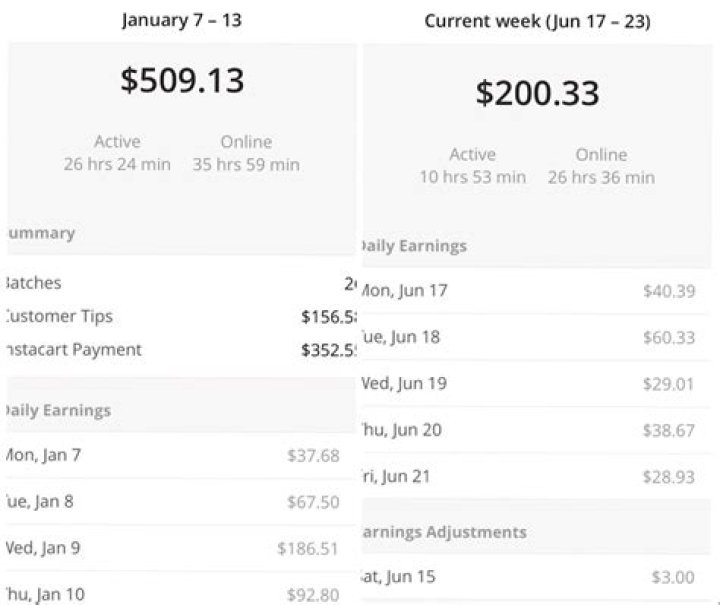Click the Earnings Adjustments section header
This screenshot has width=720, height=605.
click(x=443, y=532)
